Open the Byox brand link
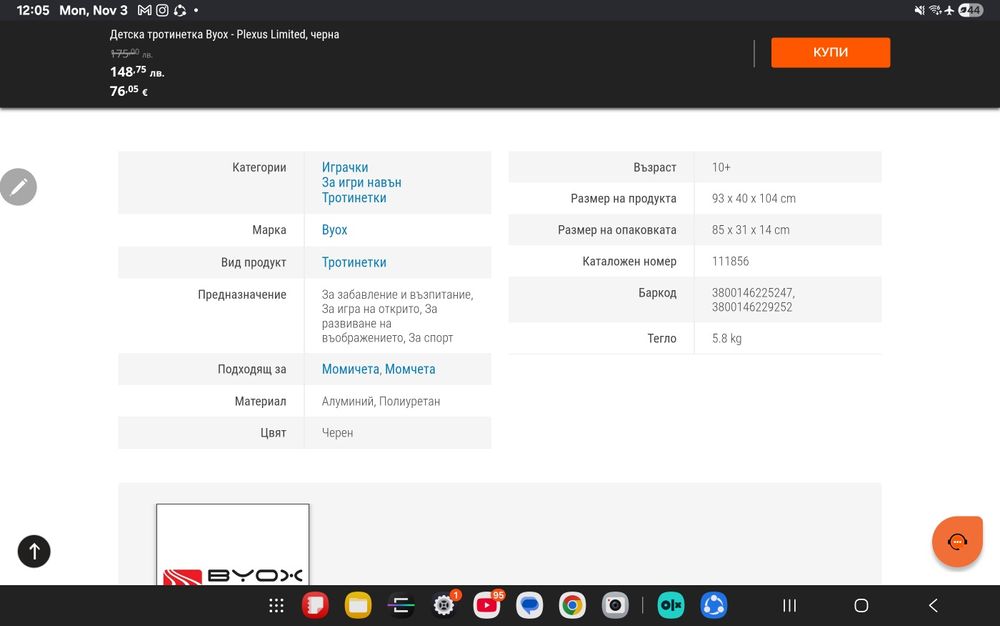1000x626 pixels. tap(334, 229)
